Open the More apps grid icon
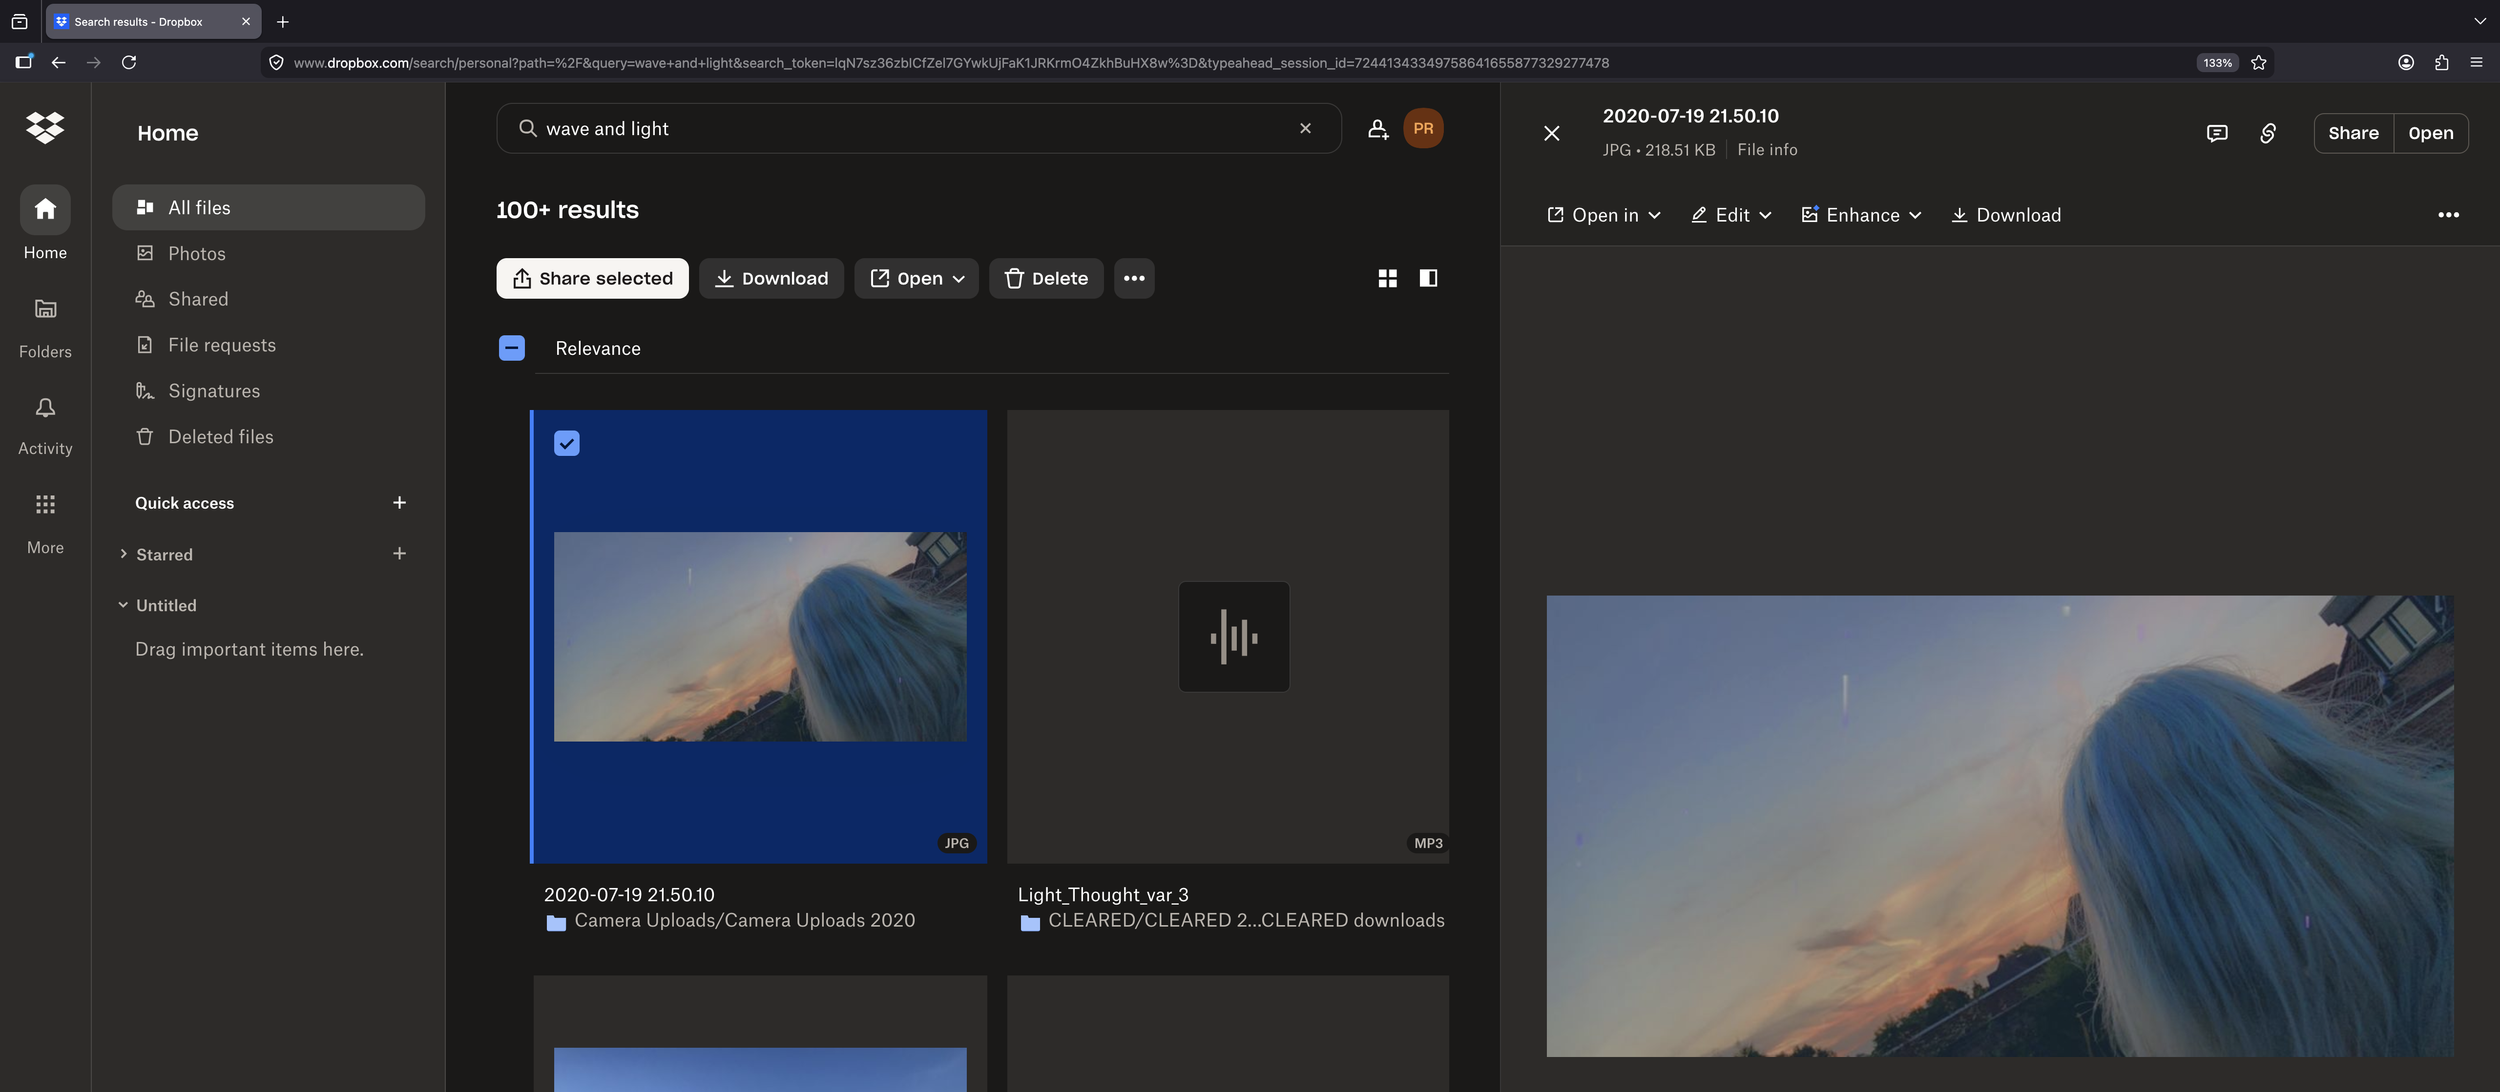Screen dimensions: 2500x1092 45,504
